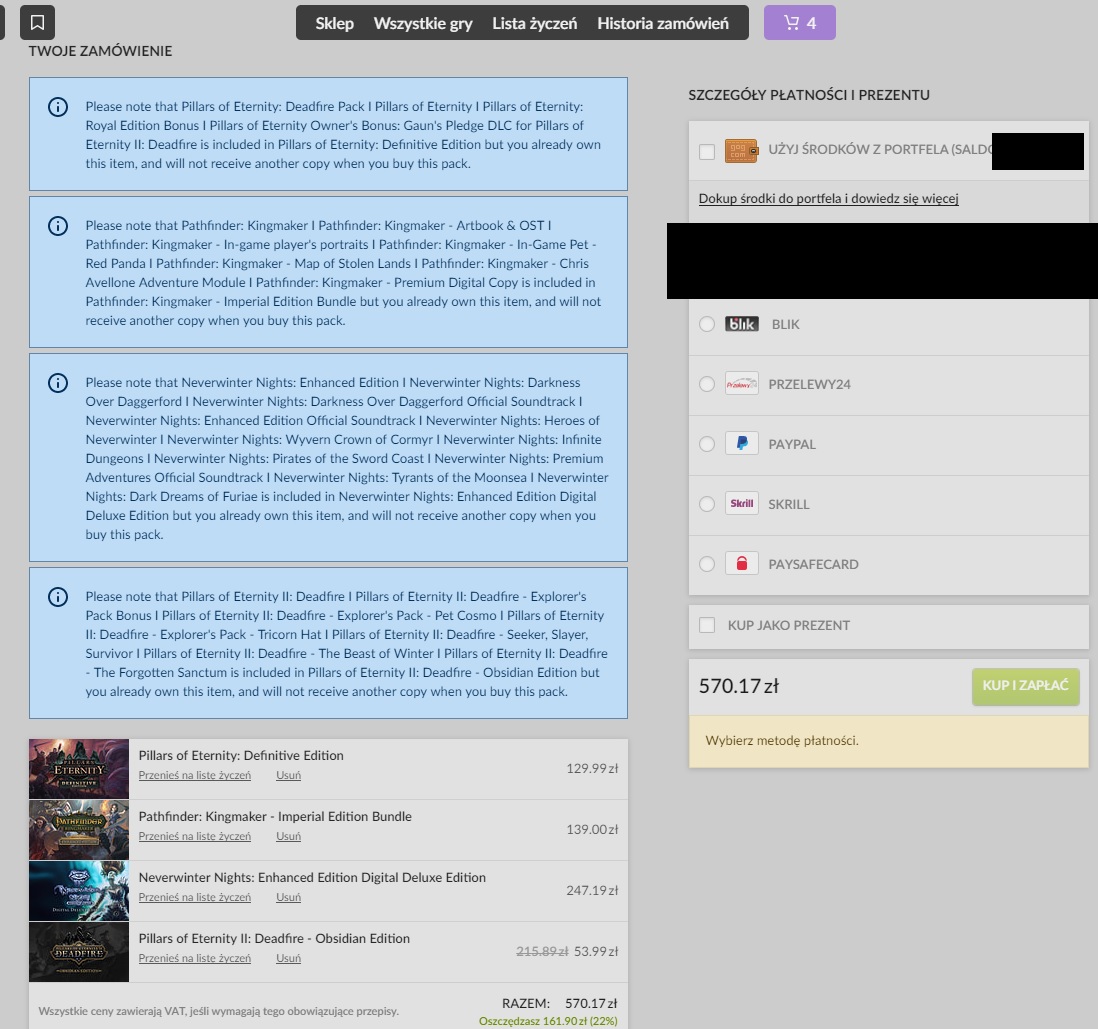This screenshot has height=1029, width=1098.
Task: Click the Paysafecard lock icon
Action: [x=742, y=564]
